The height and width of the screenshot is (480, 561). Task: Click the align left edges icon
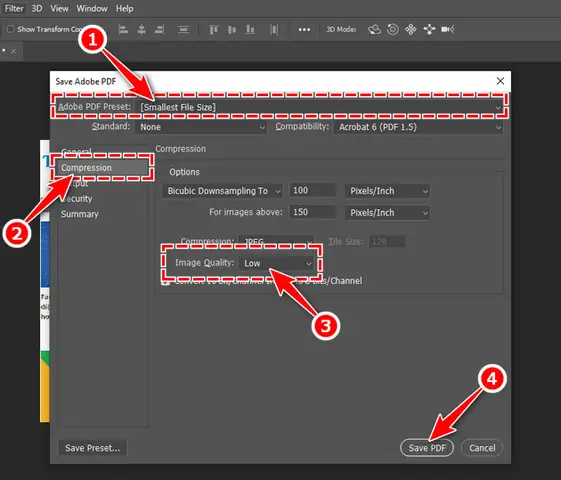pos(123,29)
